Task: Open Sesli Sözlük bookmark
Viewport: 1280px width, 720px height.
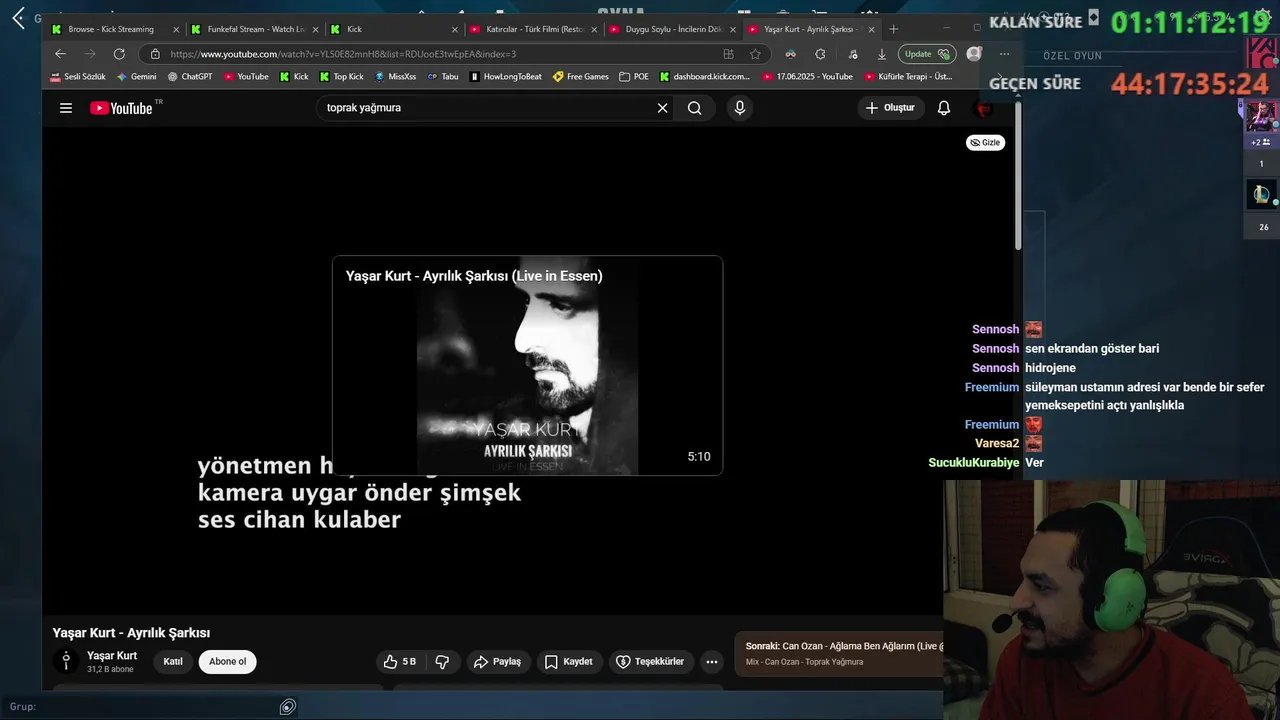Action: tap(78, 76)
